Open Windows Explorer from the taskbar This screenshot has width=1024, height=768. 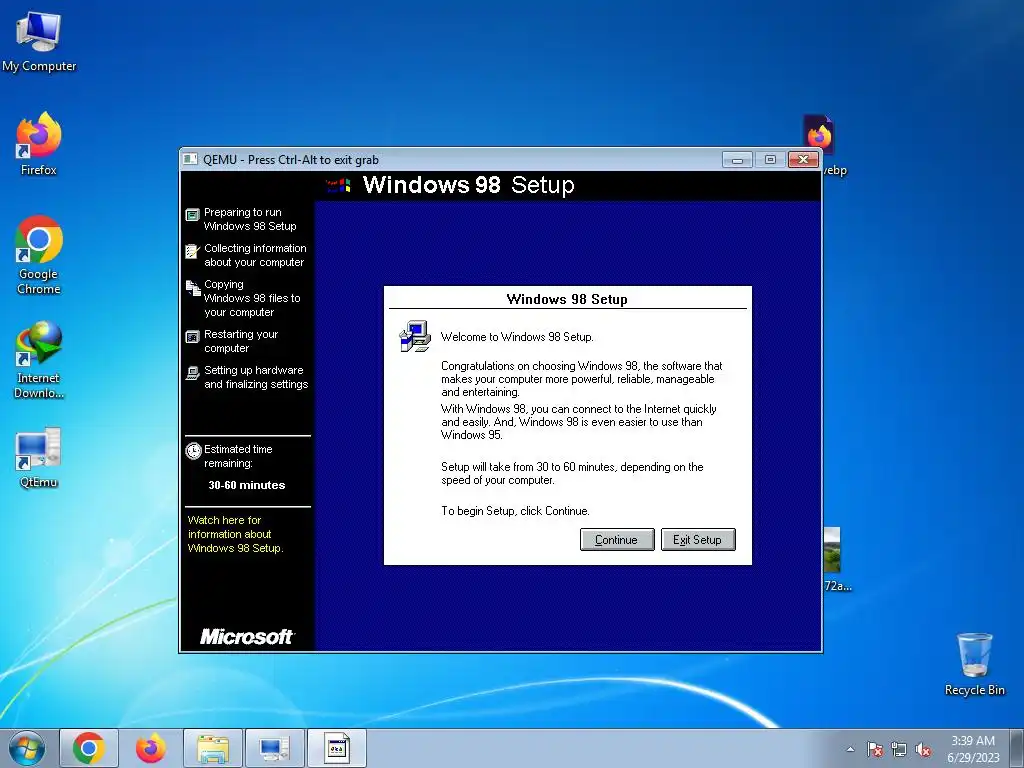(x=213, y=748)
